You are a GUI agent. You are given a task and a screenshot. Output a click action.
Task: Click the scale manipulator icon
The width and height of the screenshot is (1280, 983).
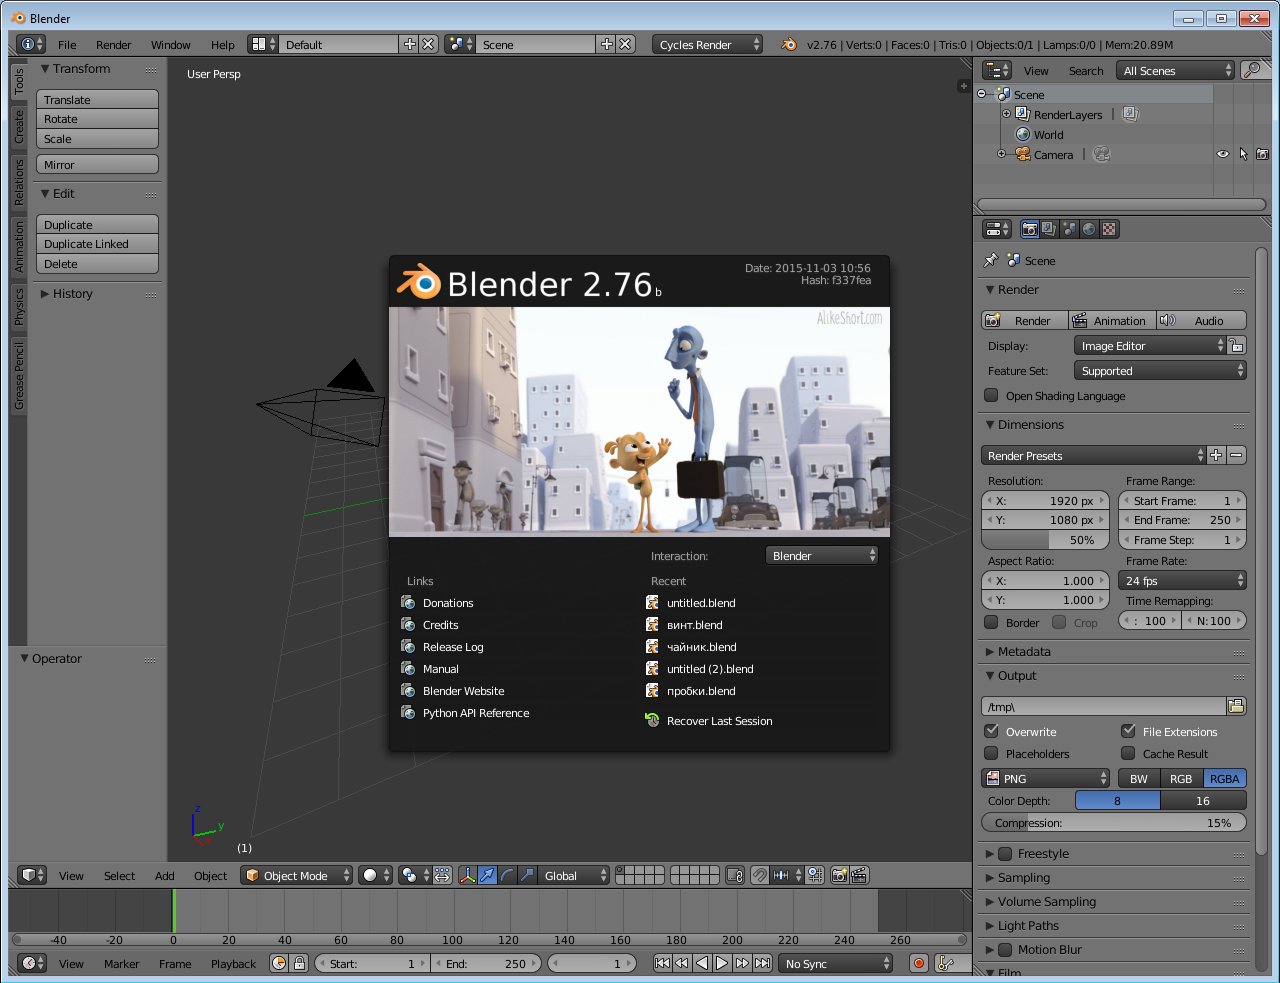[x=527, y=875]
